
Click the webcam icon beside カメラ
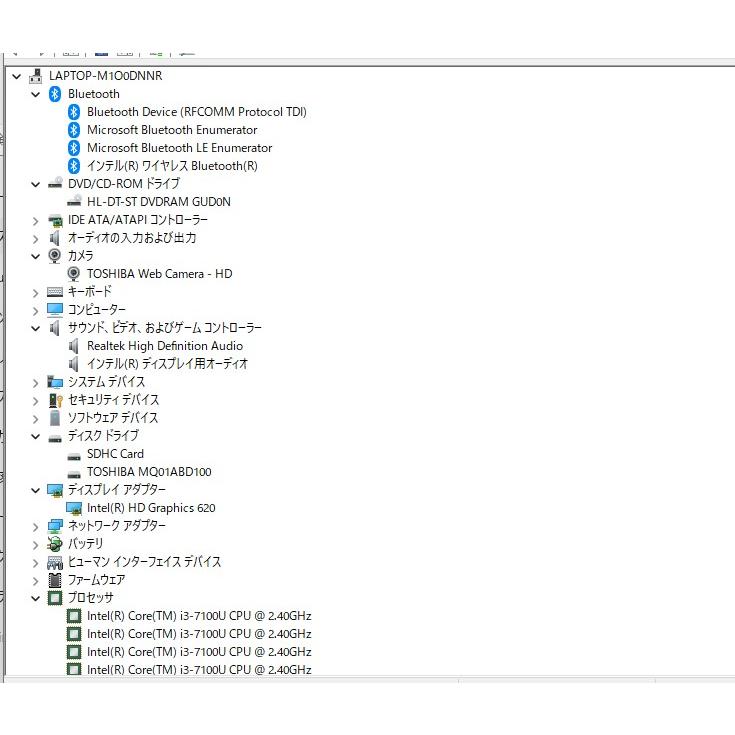[54, 256]
